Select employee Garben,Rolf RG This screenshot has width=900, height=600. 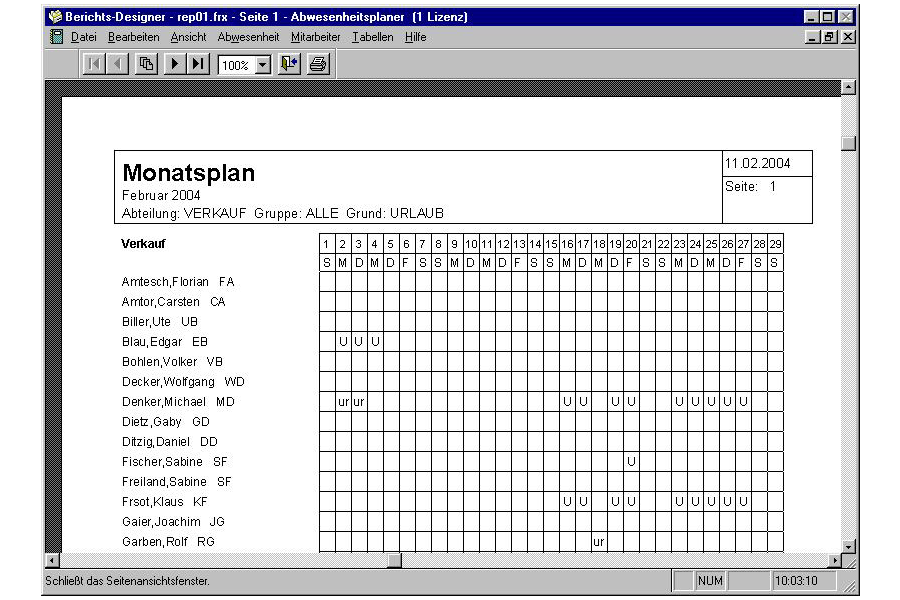point(168,542)
